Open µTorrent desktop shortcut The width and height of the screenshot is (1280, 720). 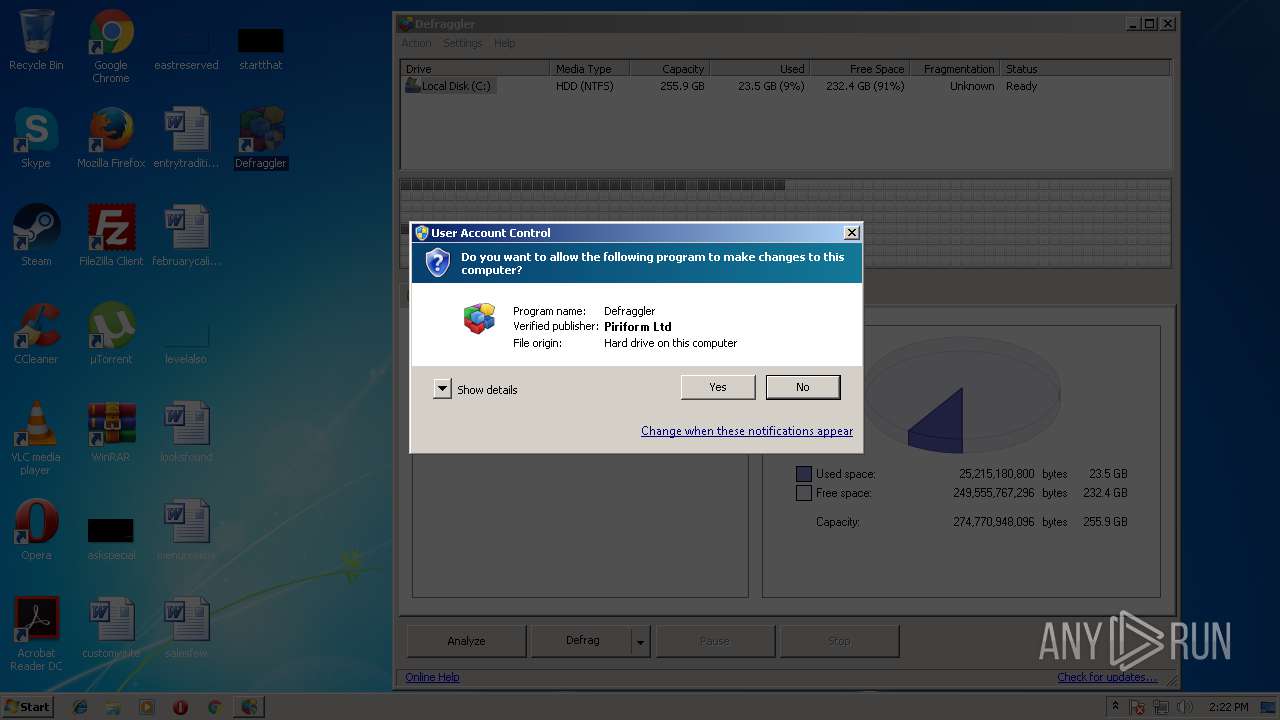pyautogui.click(x=111, y=334)
